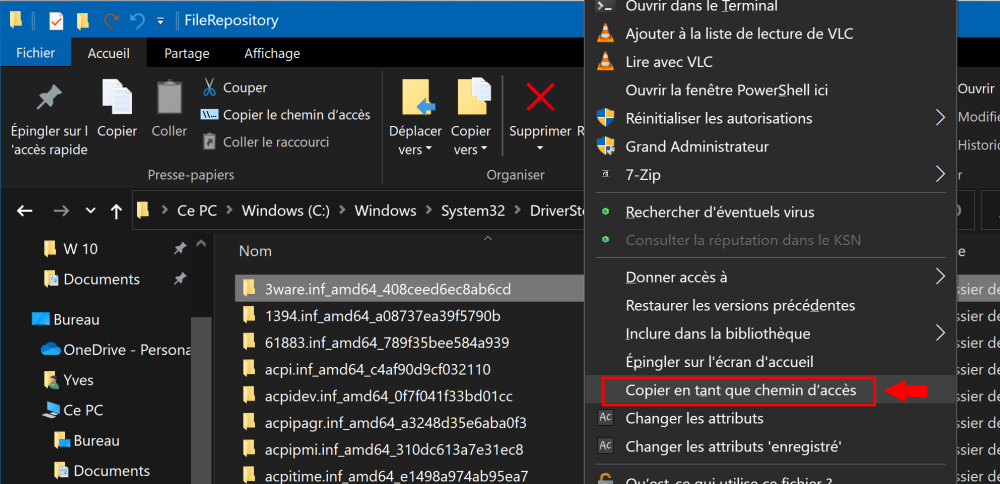
Task: Click the Déplacer vers folder icon
Action: click(x=418, y=97)
